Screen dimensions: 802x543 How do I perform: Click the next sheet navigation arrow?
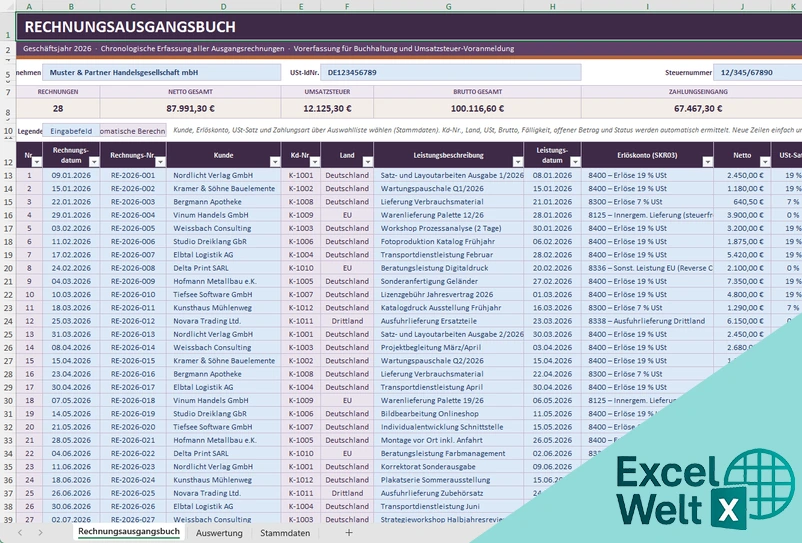(40, 533)
